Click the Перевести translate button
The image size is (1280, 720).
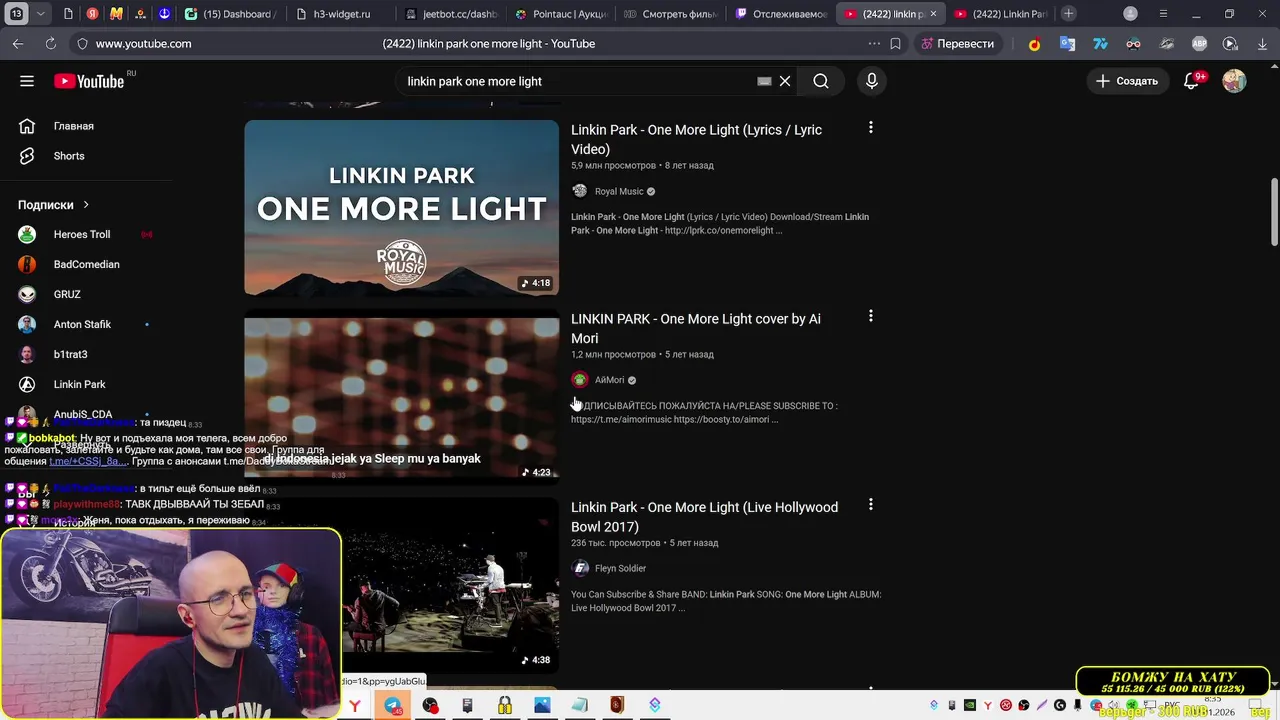957,44
